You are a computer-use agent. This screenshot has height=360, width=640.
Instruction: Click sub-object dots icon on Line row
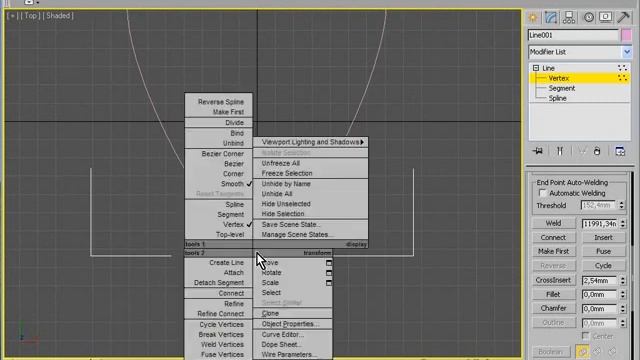coord(622,68)
